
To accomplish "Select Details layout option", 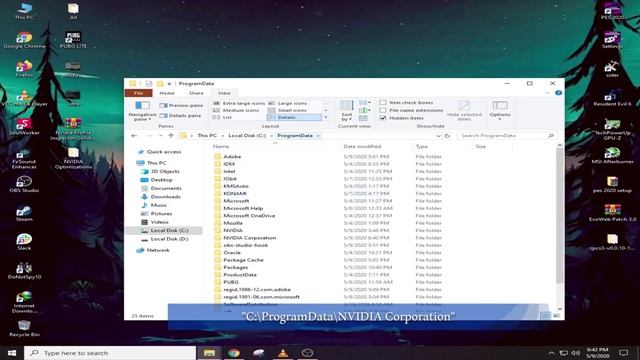I will click(294, 117).
